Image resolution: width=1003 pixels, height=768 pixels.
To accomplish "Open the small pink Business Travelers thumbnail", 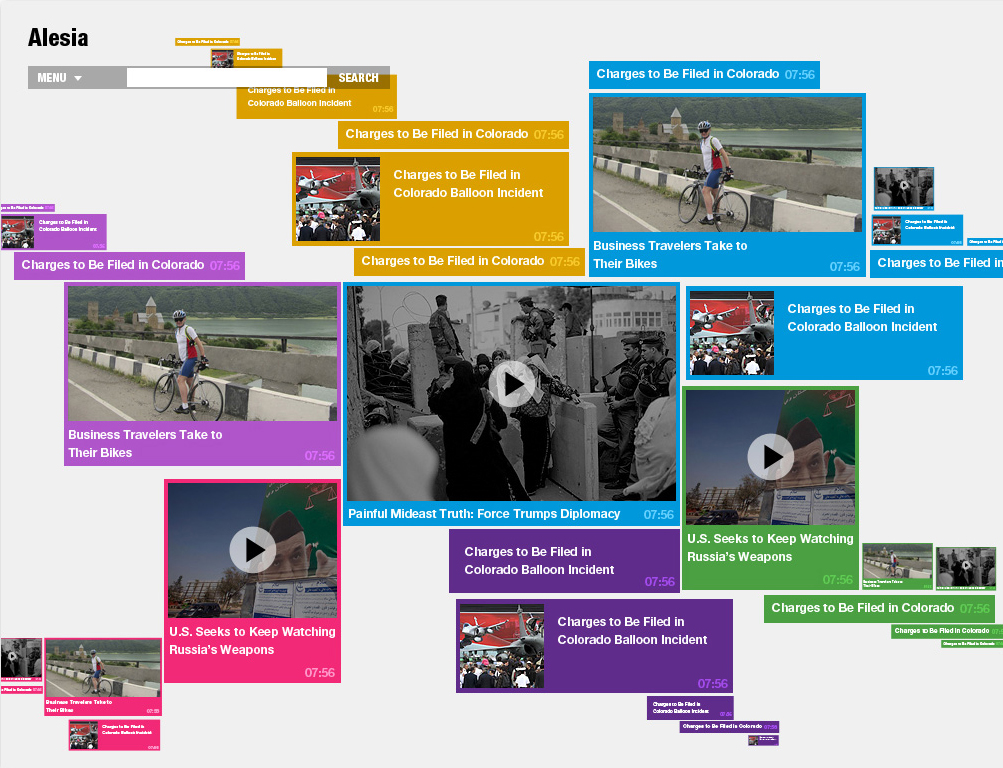I will (102, 670).
